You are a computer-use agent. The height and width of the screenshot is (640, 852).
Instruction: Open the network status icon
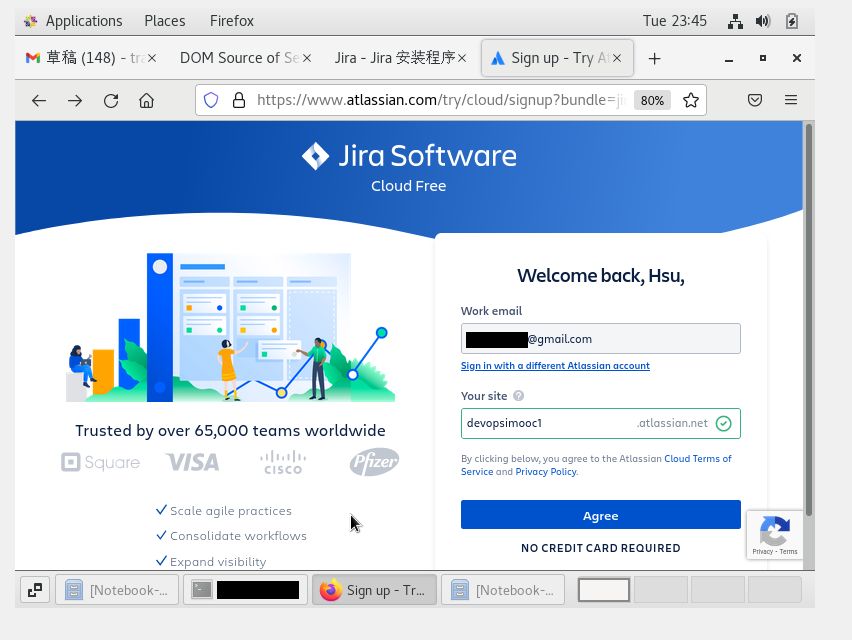[x=735, y=21]
